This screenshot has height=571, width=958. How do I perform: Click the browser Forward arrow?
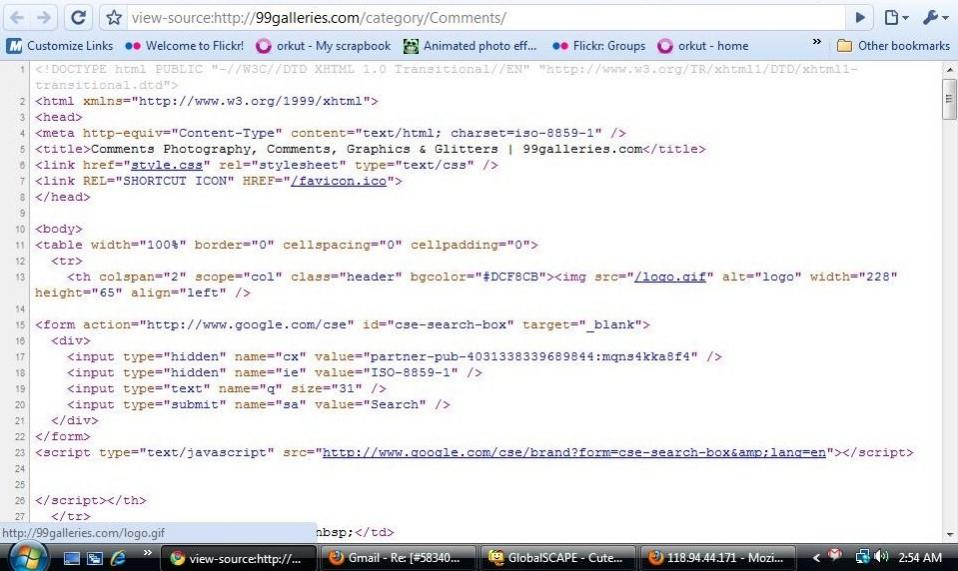44,18
